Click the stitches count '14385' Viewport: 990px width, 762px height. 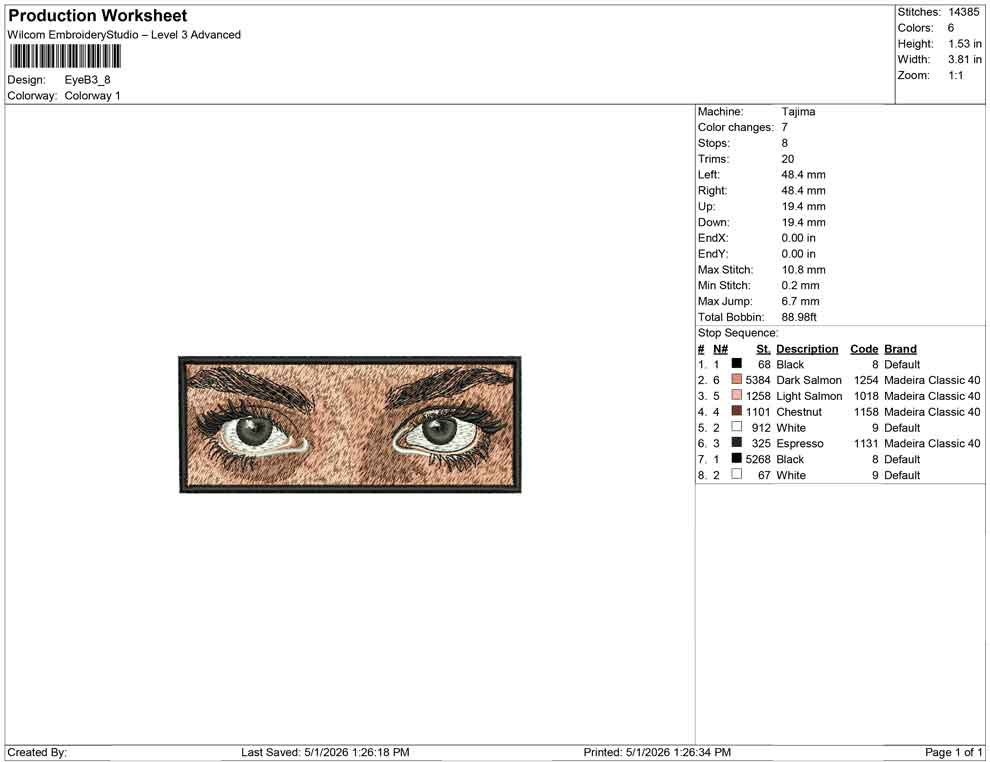click(963, 12)
